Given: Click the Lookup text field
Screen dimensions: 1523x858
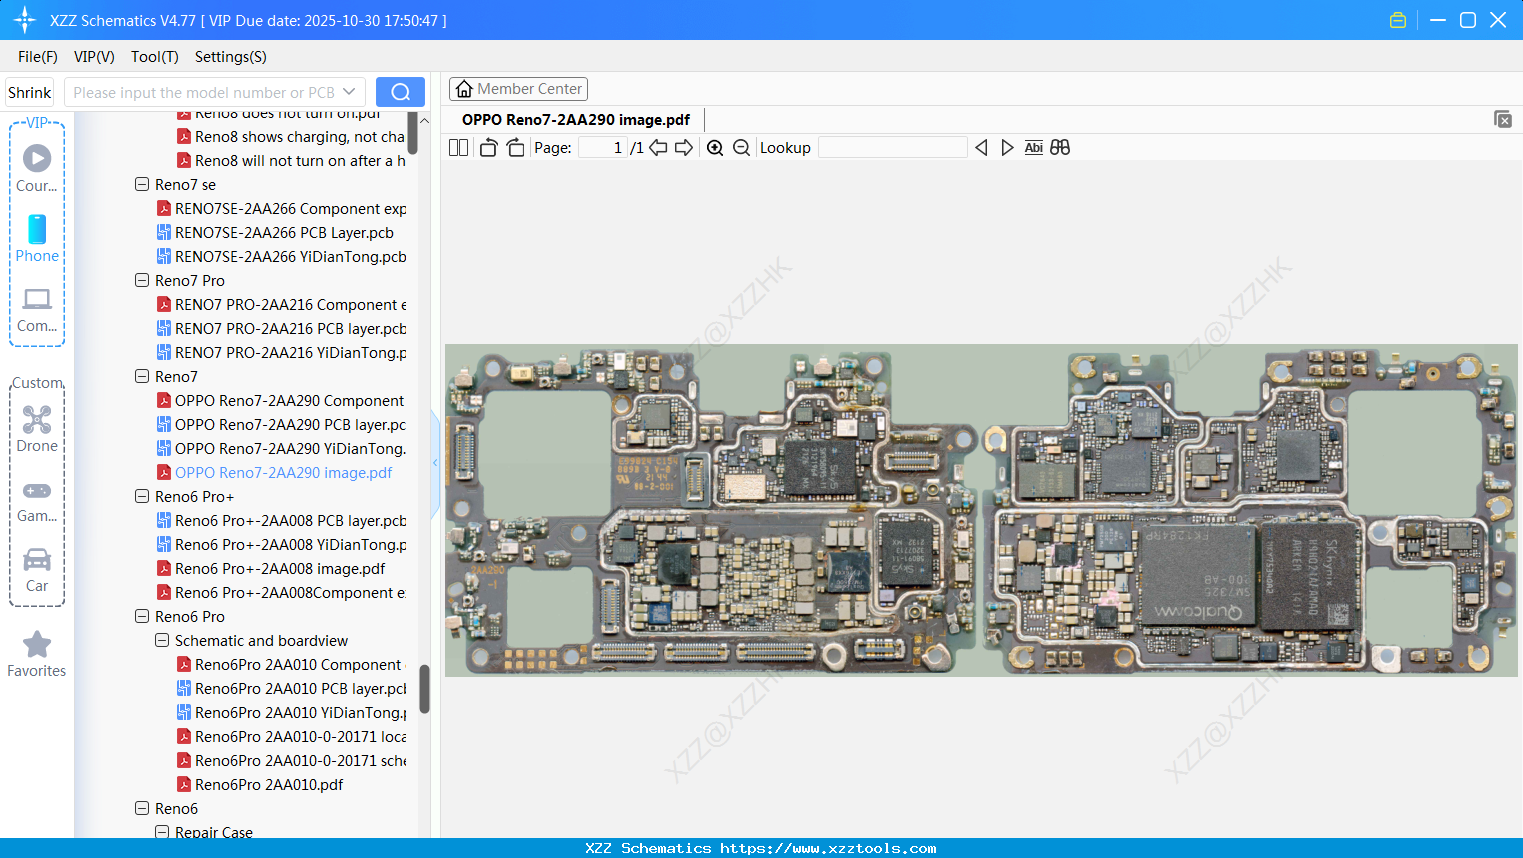Looking at the screenshot, I should coord(892,148).
